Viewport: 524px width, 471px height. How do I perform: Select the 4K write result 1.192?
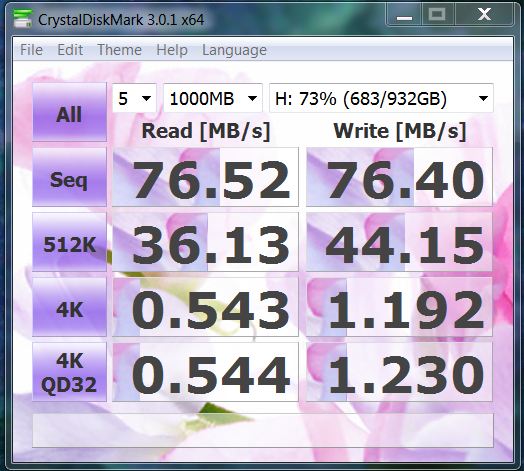pos(399,307)
